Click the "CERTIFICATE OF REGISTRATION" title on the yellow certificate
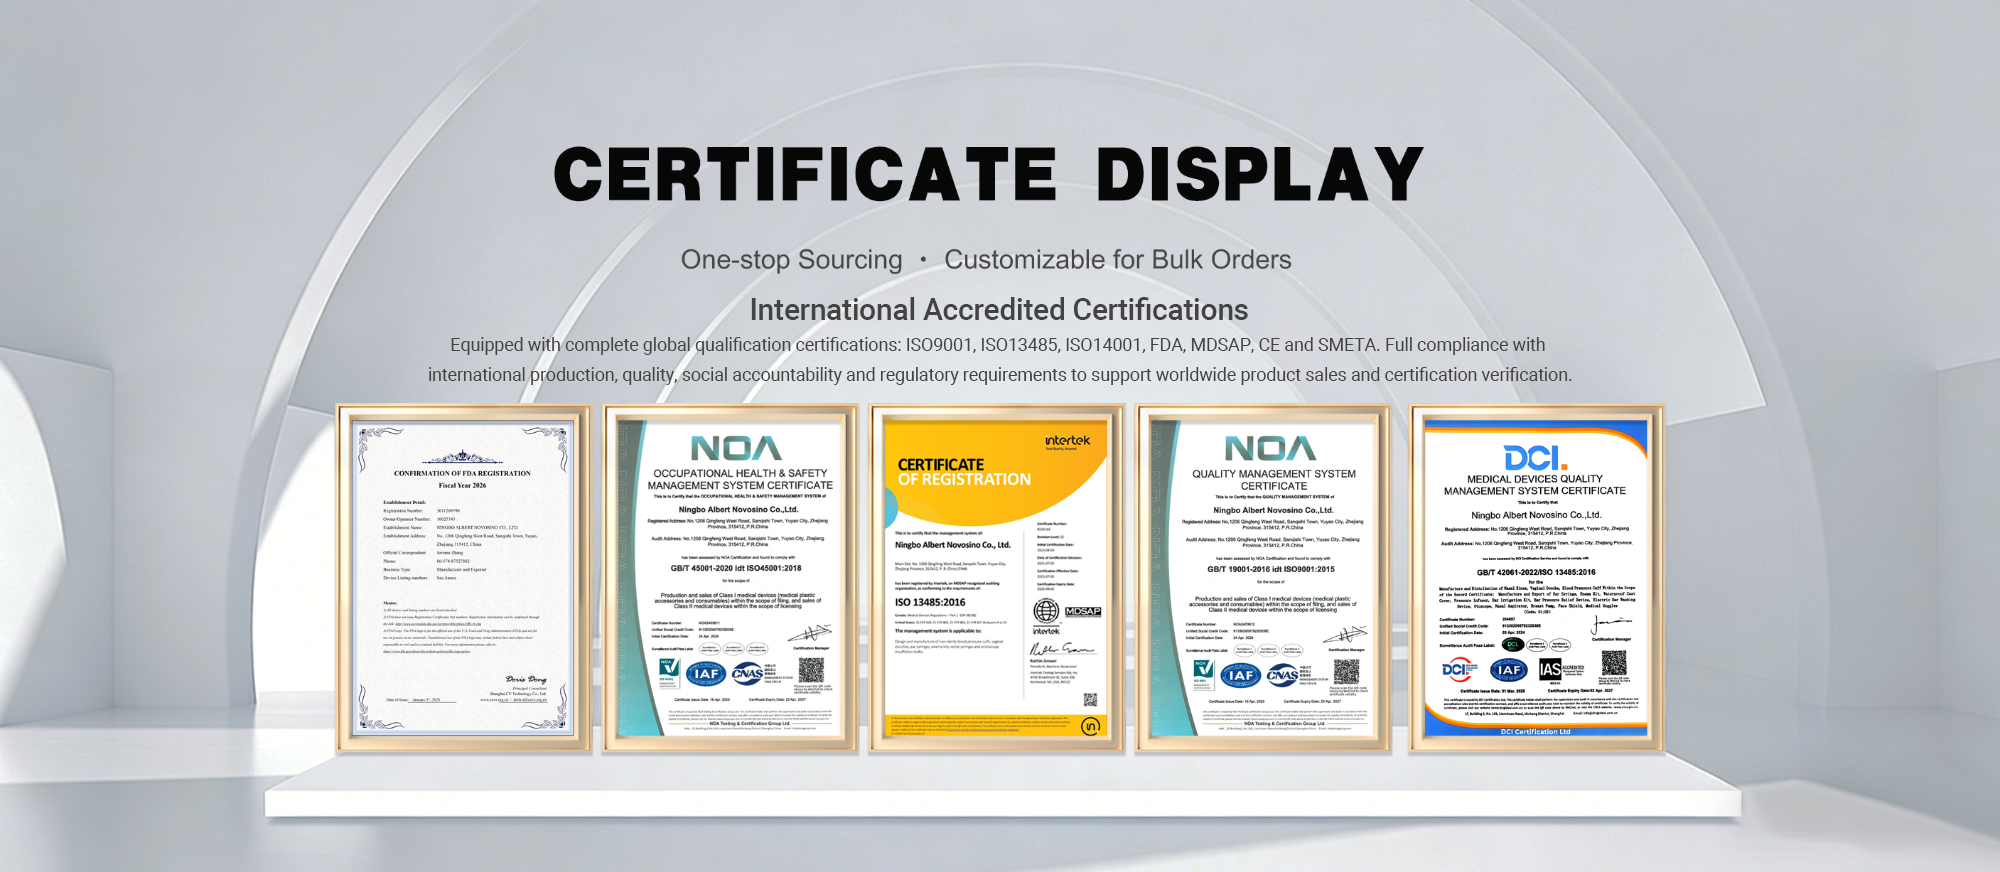The width and height of the screenshot is (2000, 872). [964, 472]
